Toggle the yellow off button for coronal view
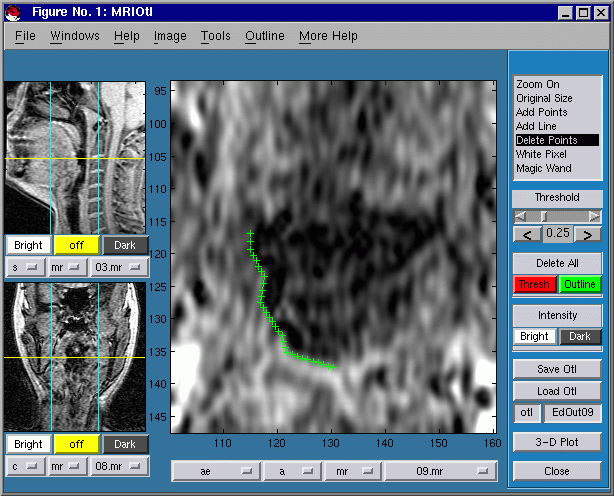Image resolution: width=614 pixels, height=496 pixels. coord(77,444)
